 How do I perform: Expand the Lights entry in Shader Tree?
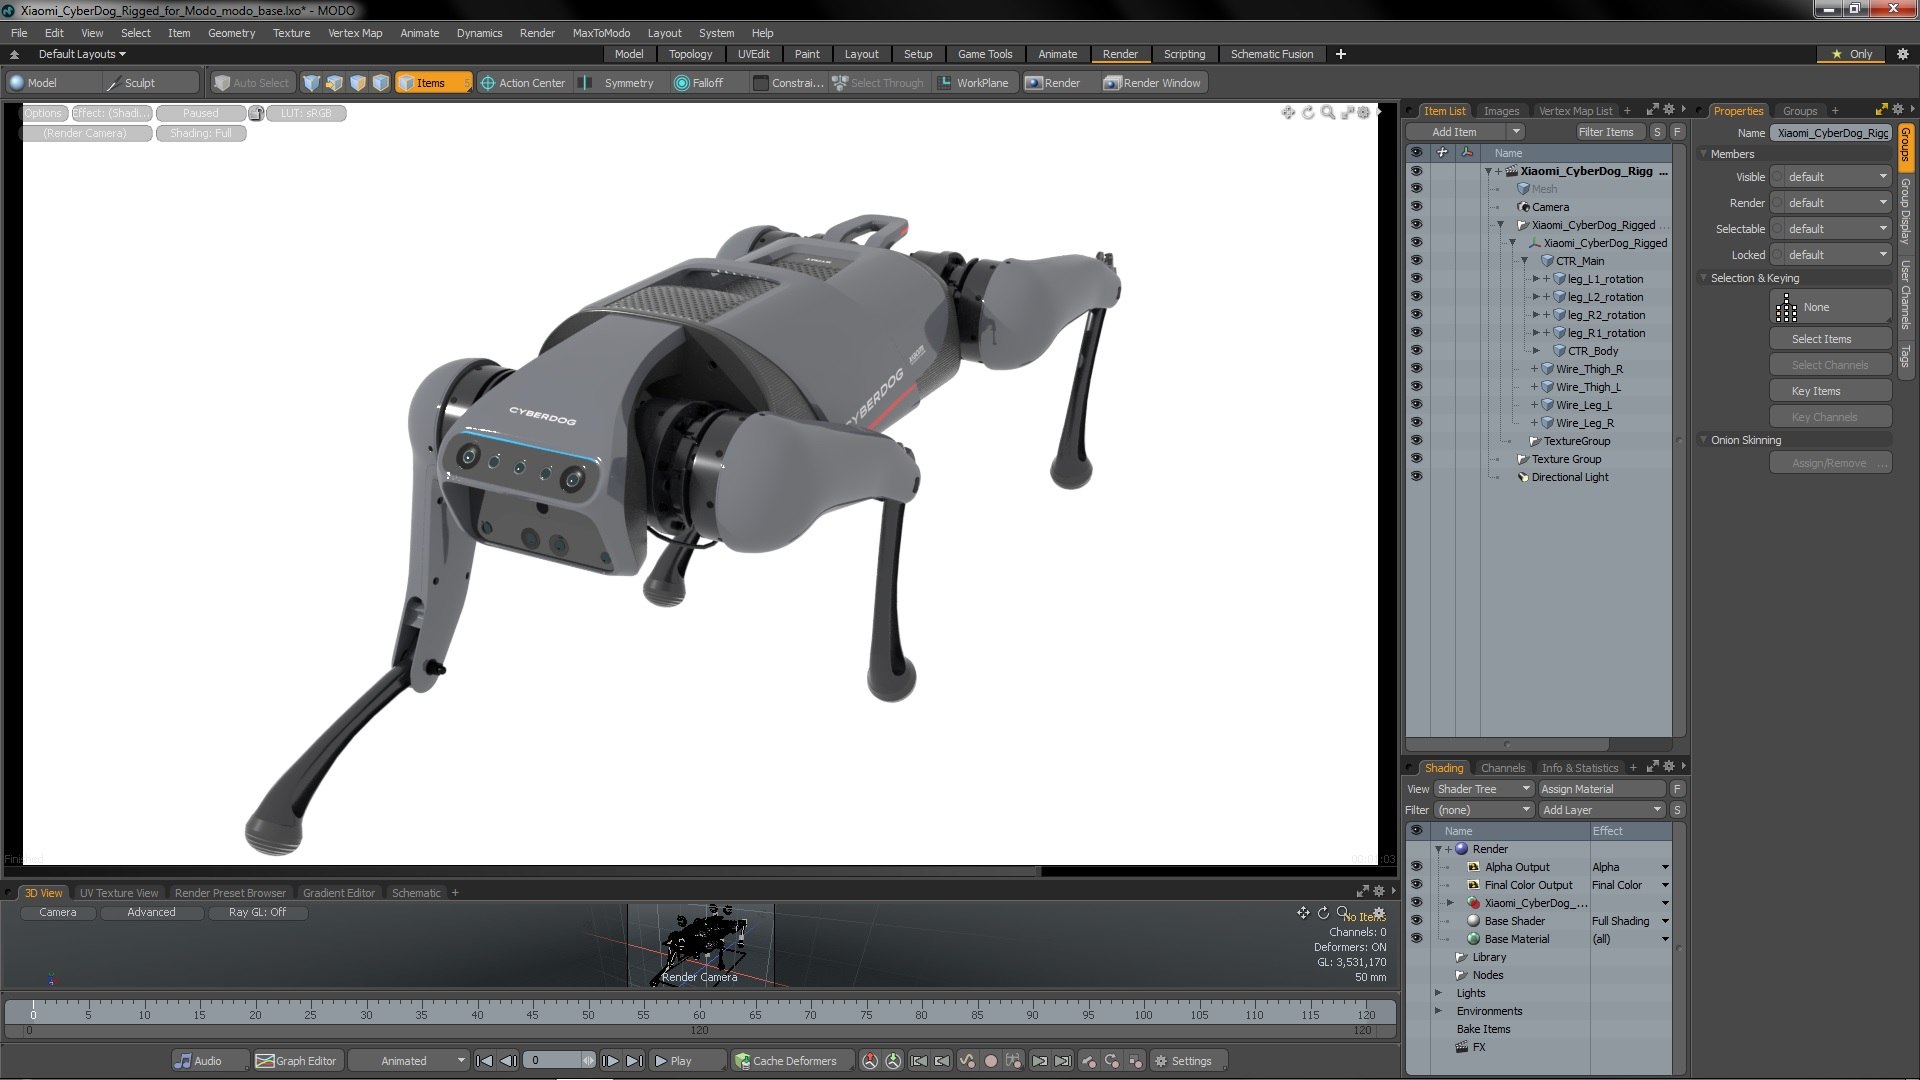(1439, 993)
